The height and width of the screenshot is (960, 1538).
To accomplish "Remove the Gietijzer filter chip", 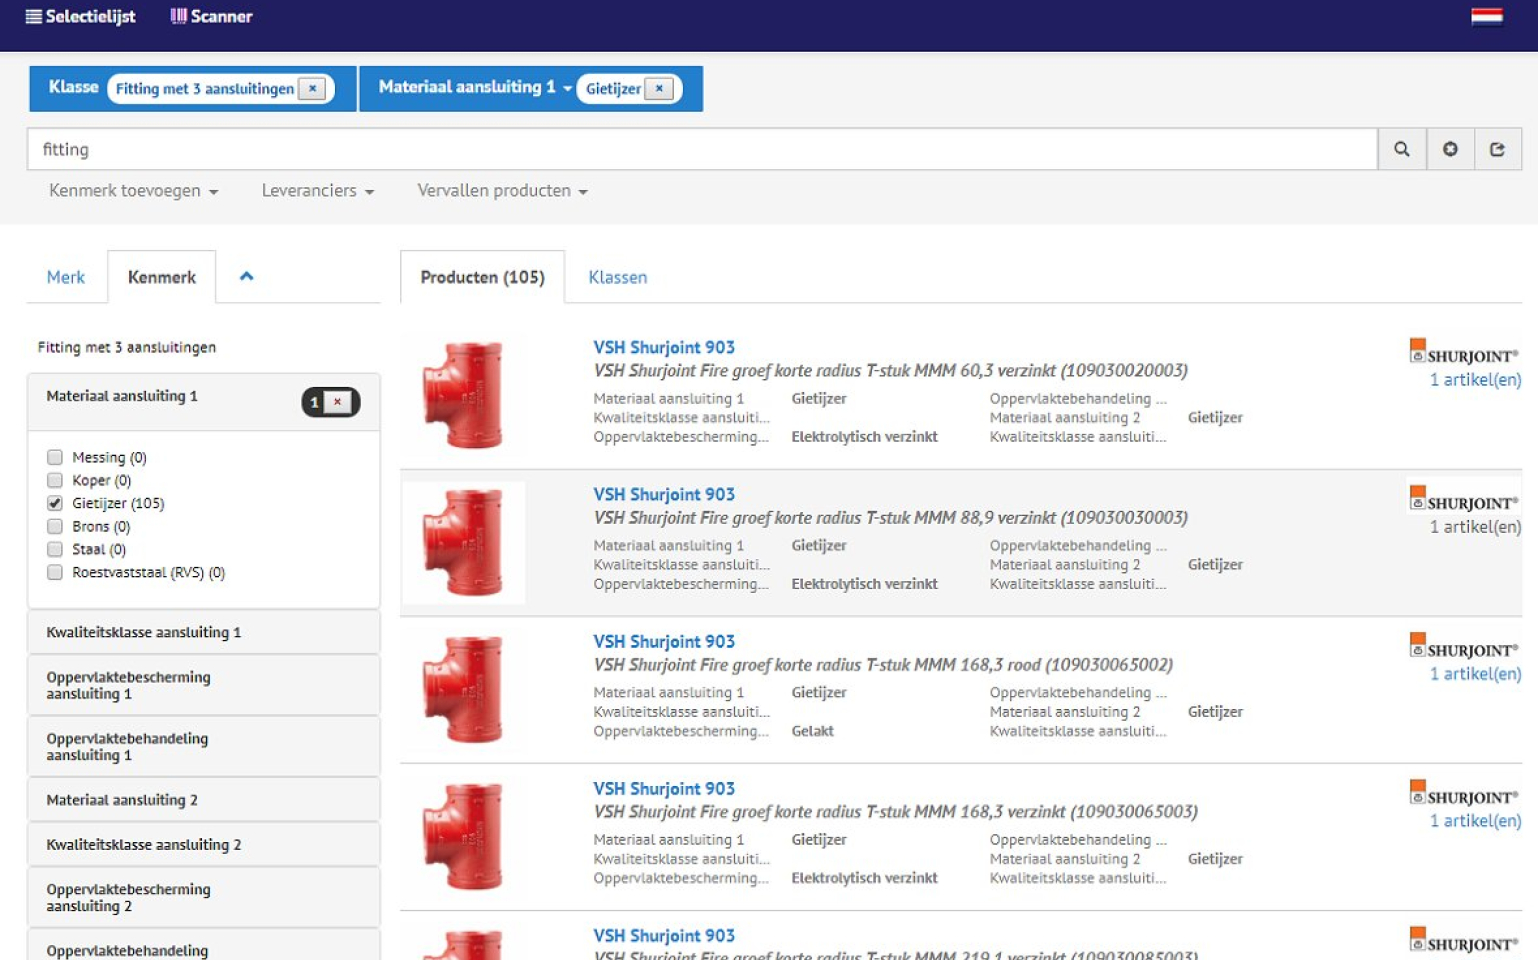I will 659,88.
